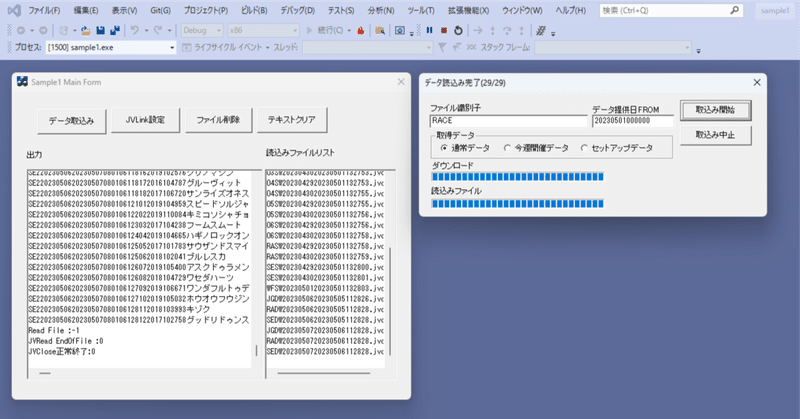Screen dimensions: 800x419
Task: Open the Git(G) menu
Action: 161,10
